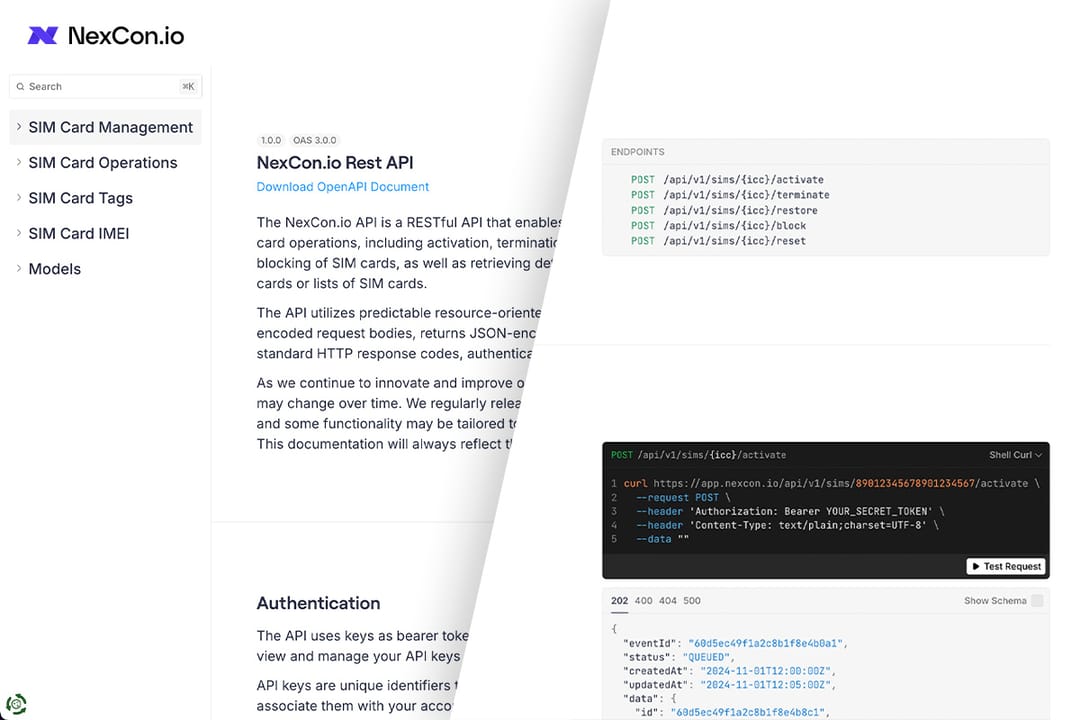1080x720 pixels.
Task: Open the SIM Card IMEI section
Action: click(x=79, y=234)
